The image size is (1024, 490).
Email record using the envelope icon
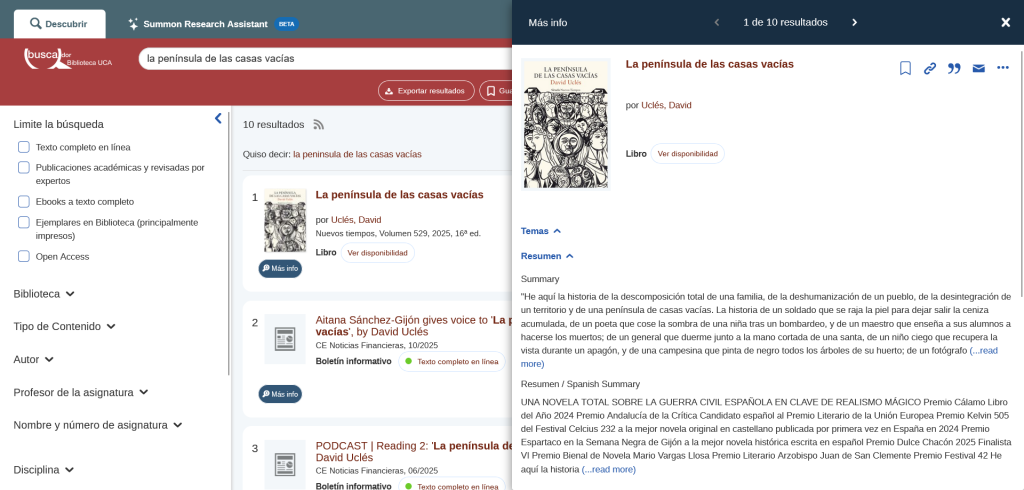coord(978,68)
